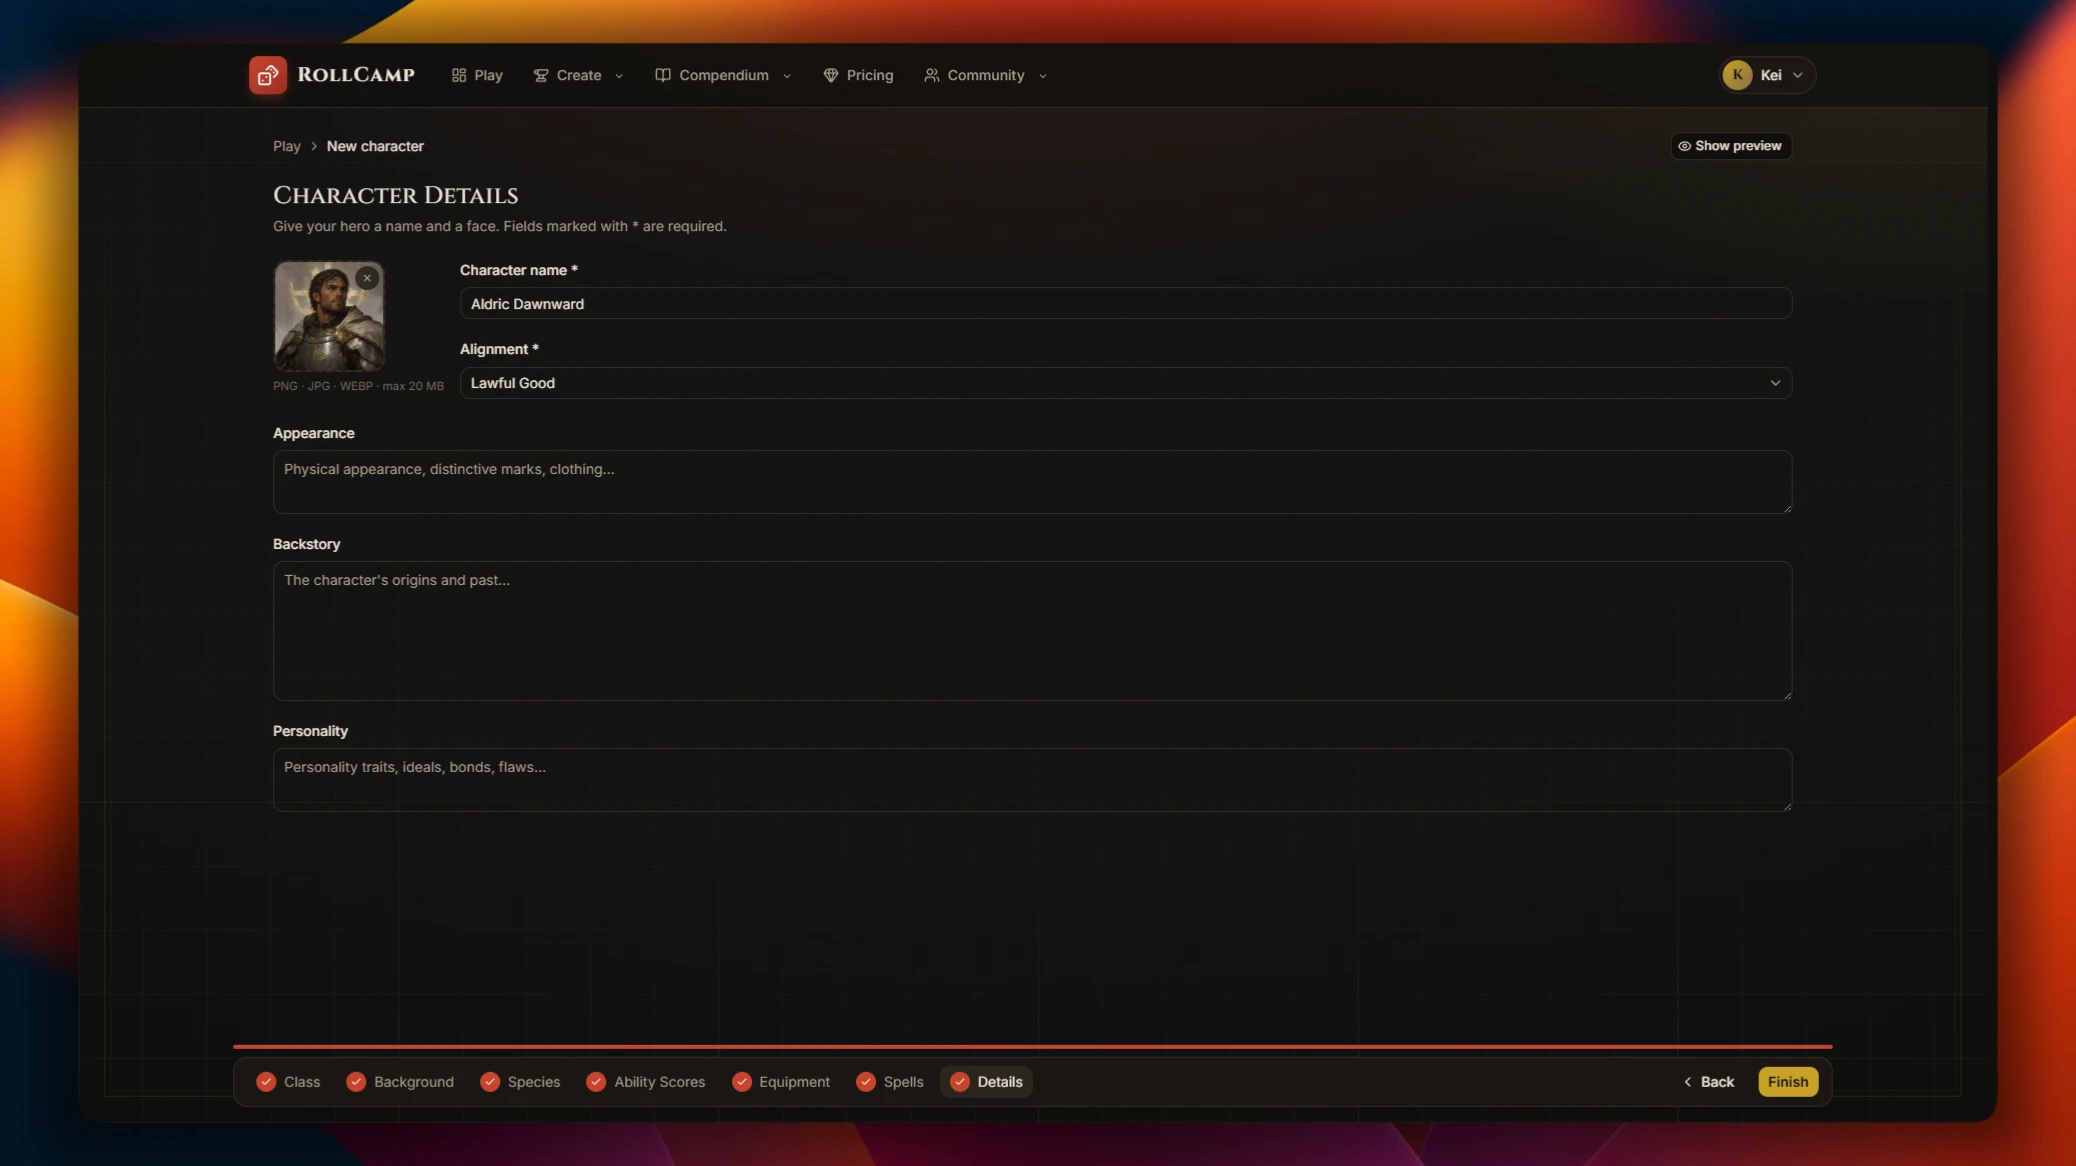Click the Character Details heading

coord(396,195)
